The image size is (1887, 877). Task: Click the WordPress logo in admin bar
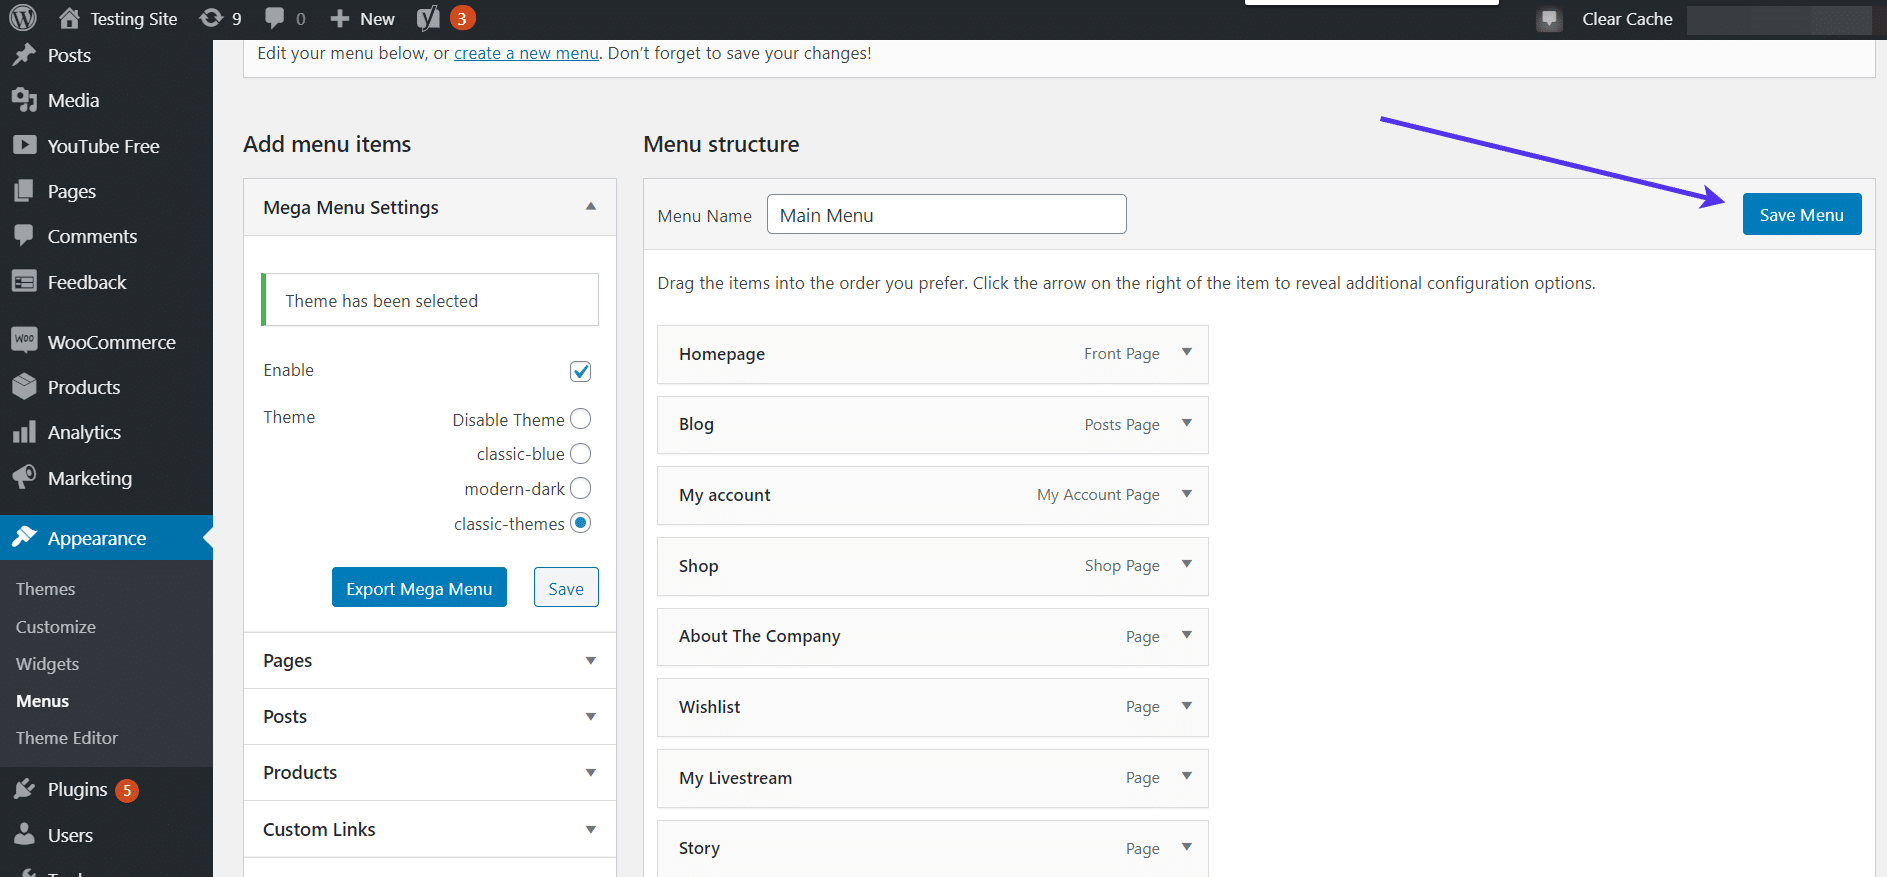[22, 18]
